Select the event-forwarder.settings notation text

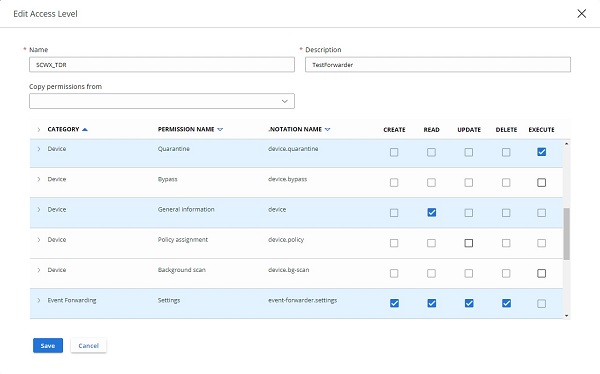pos(302,301)
